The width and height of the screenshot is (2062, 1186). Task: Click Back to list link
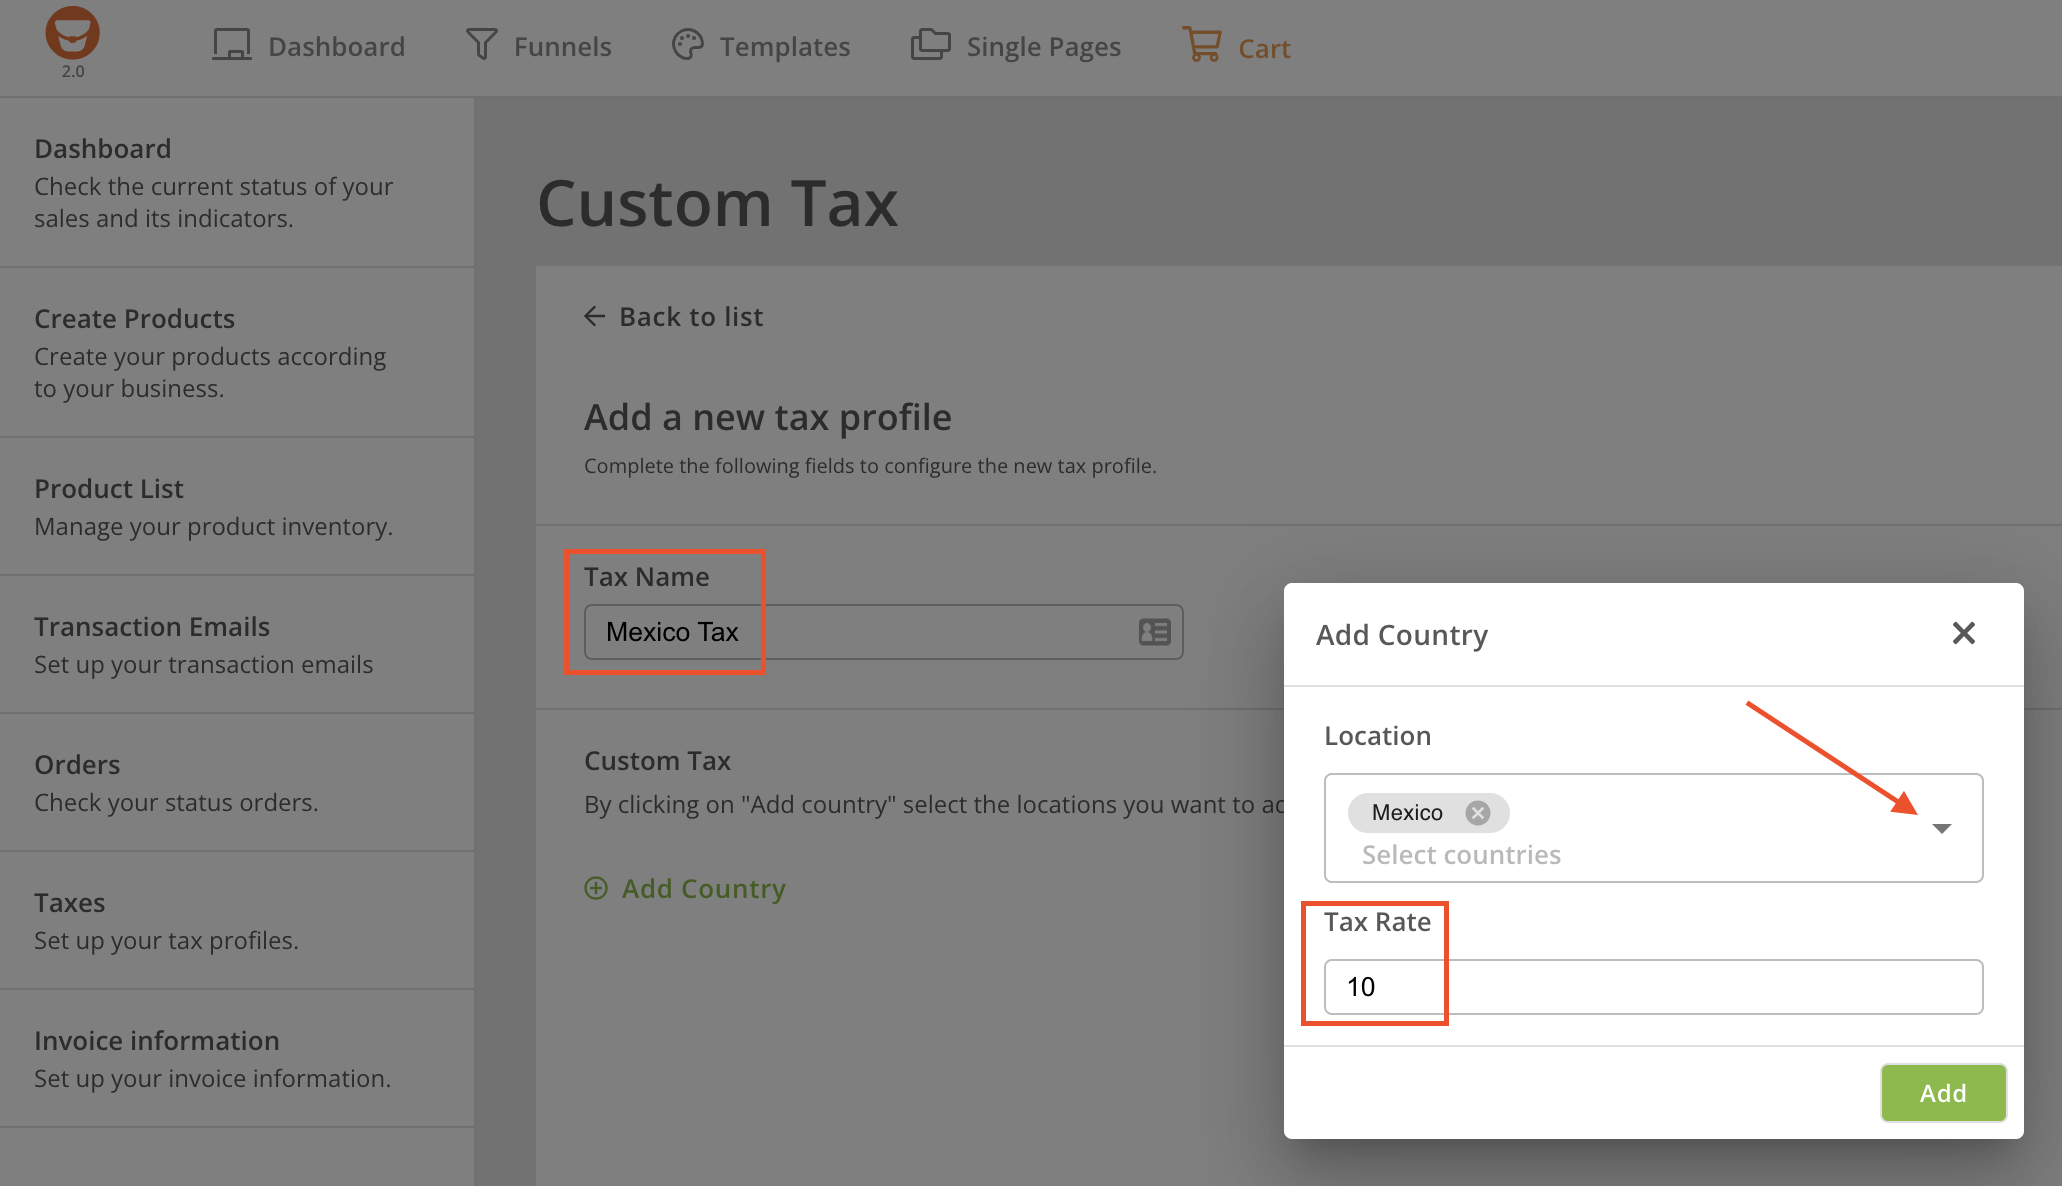pyautogui.click(x=690, y=317)
